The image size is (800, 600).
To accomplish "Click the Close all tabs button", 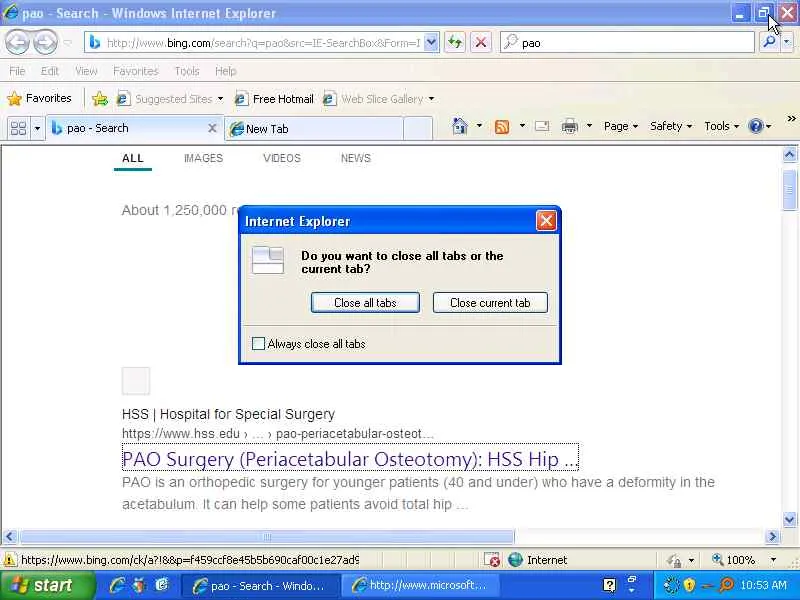I will (365, 303).
